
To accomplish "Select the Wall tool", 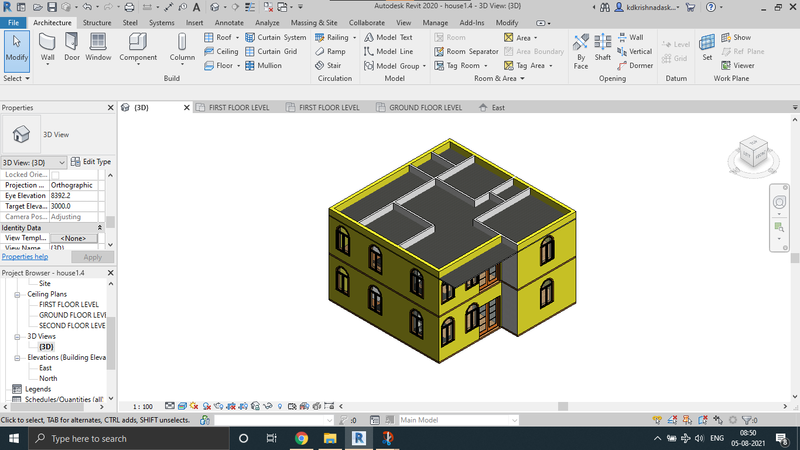I will (47, 48).
